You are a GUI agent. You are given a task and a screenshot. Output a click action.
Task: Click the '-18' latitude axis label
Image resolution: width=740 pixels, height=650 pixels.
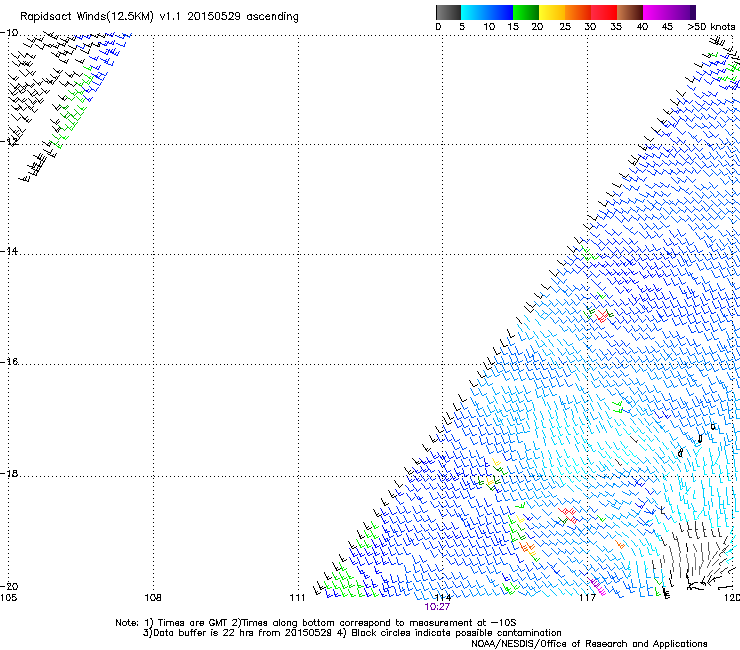coord(9,473)
